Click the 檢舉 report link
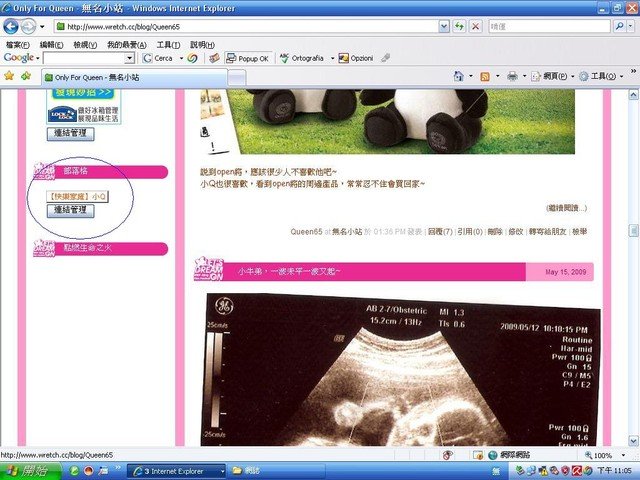Screen dimensions: 640x480 point(579,231)
